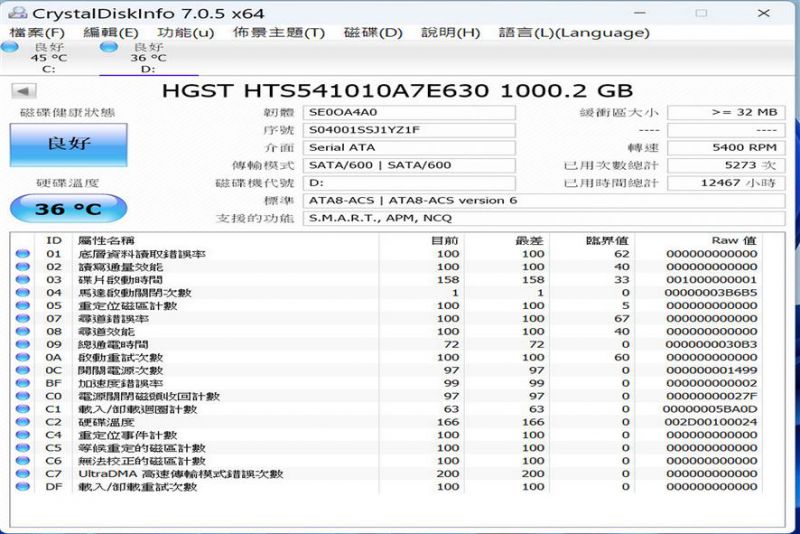Click the ATA8-ACS standard field

click(x=544, y=200)
